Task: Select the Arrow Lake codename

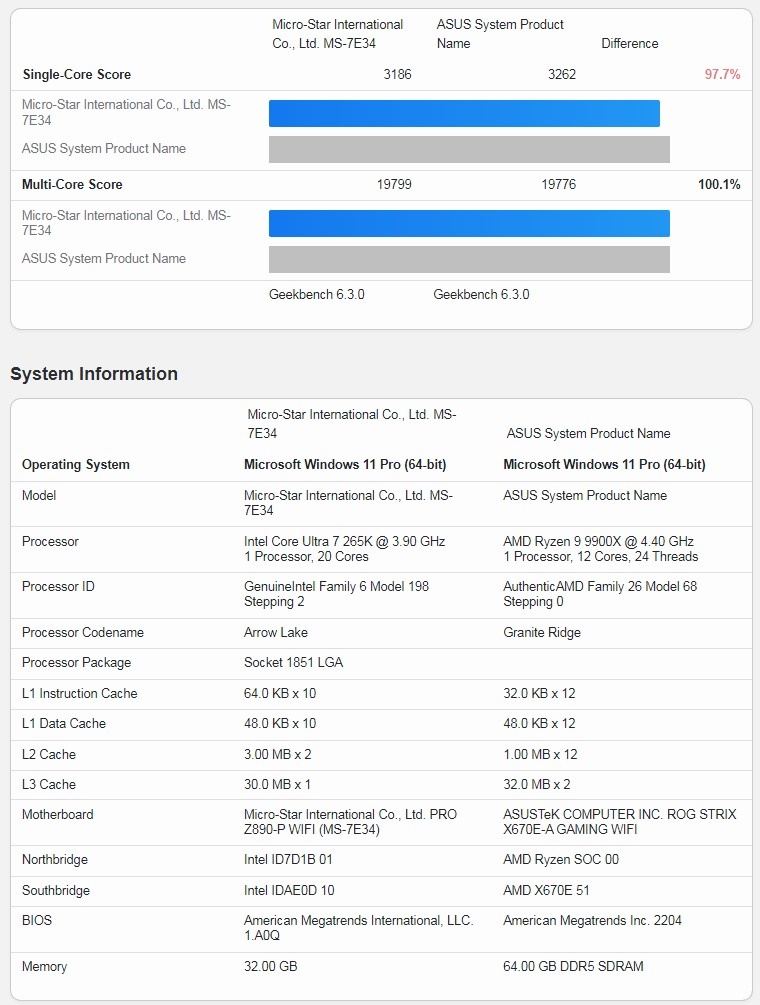Action: click(276, 633)
